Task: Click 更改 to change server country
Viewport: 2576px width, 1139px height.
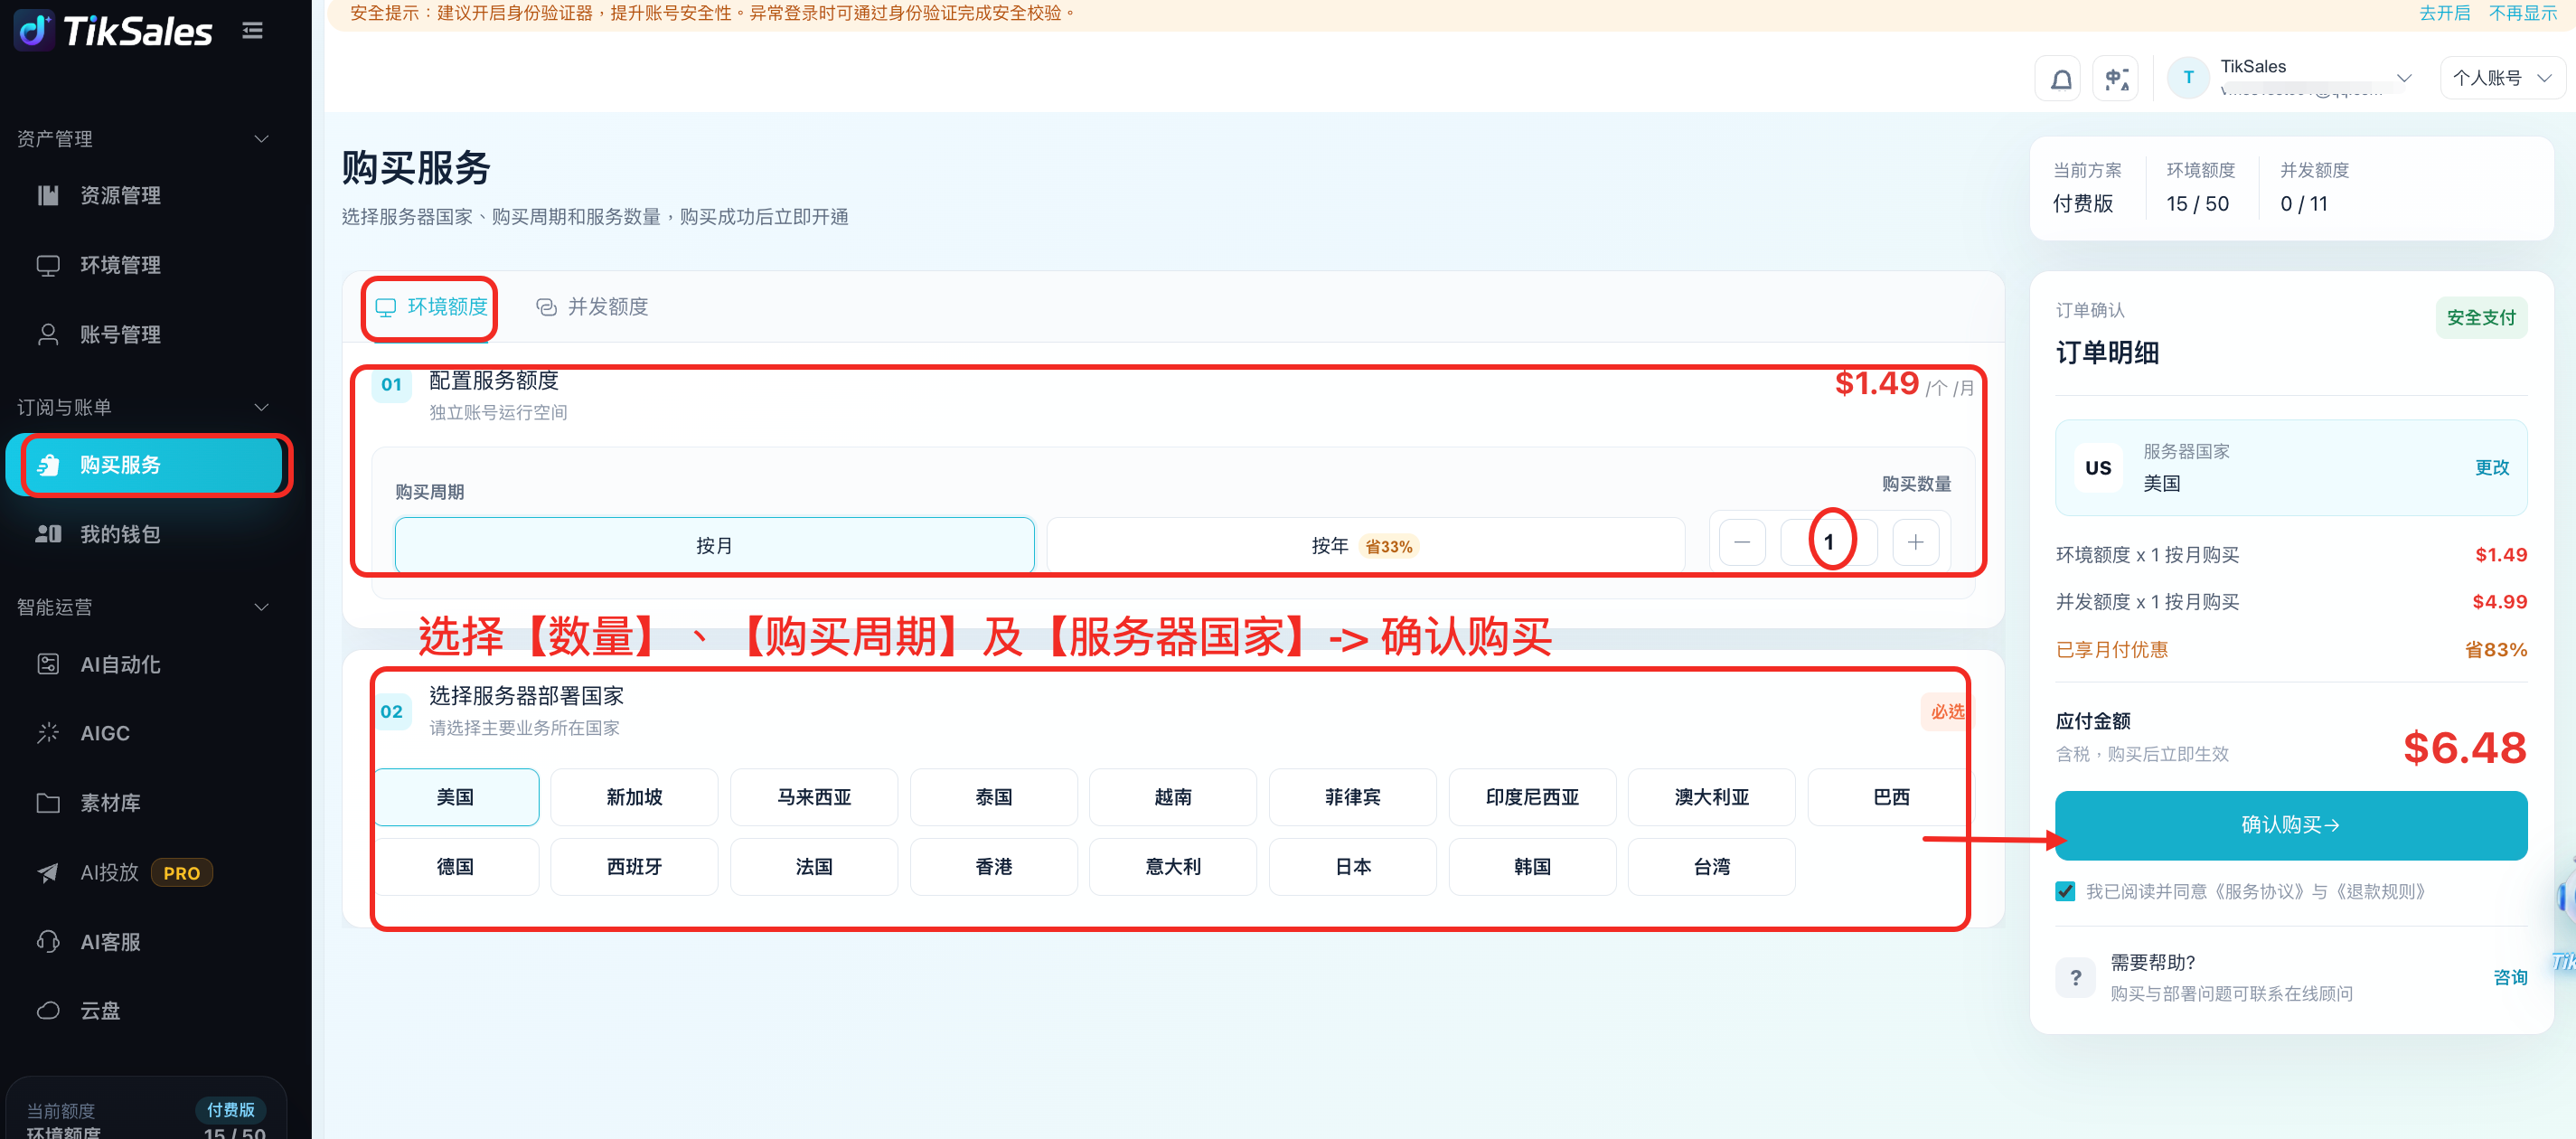Action: pyautogui.click(x=2491, y=467)
